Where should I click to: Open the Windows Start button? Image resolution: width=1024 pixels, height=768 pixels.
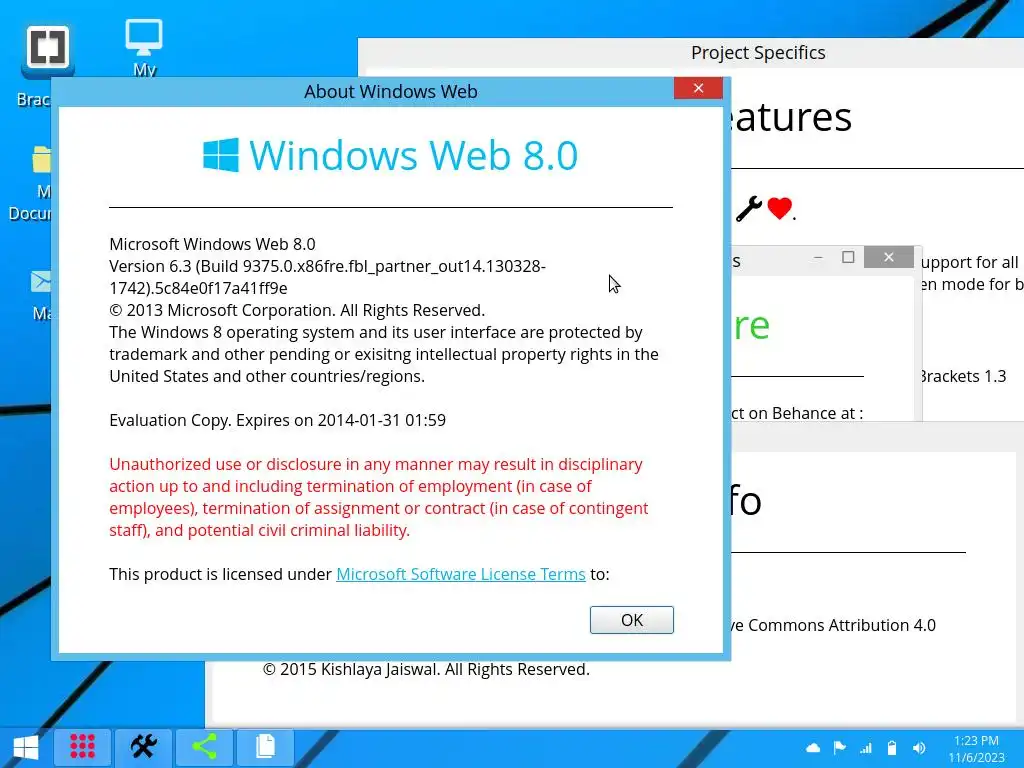click(26, 747)
